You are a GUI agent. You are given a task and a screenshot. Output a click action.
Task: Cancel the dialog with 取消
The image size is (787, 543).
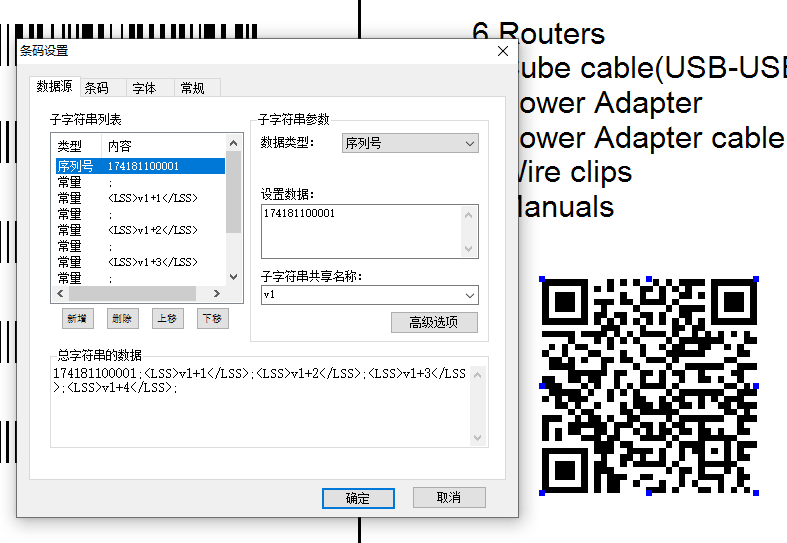449,497
